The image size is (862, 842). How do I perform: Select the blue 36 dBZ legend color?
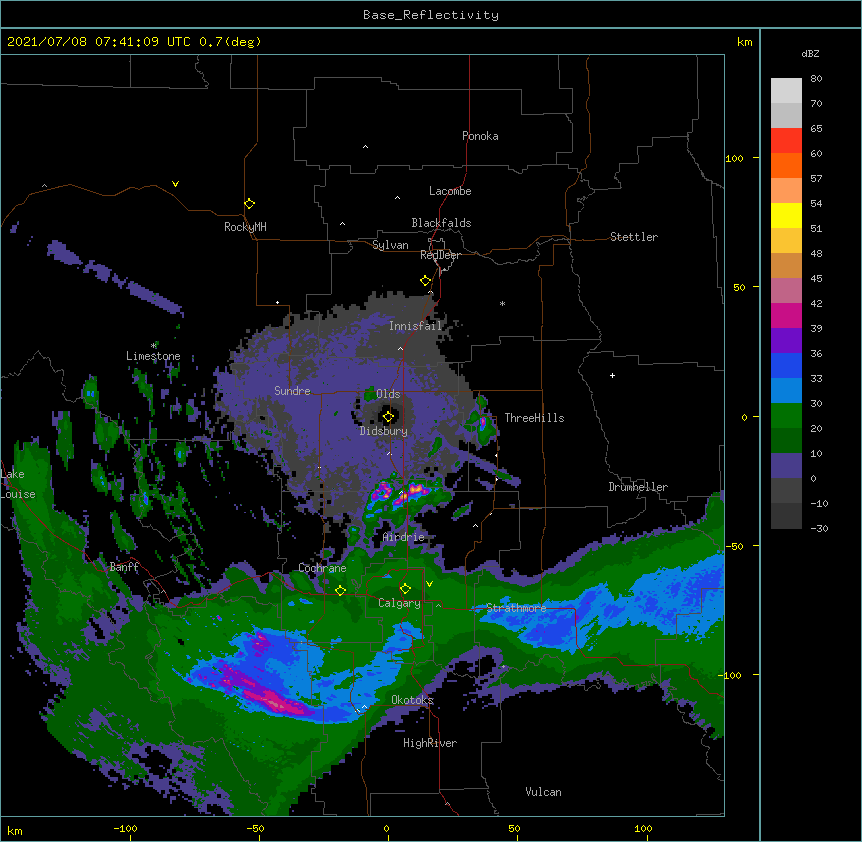click(x=786, y=365)
